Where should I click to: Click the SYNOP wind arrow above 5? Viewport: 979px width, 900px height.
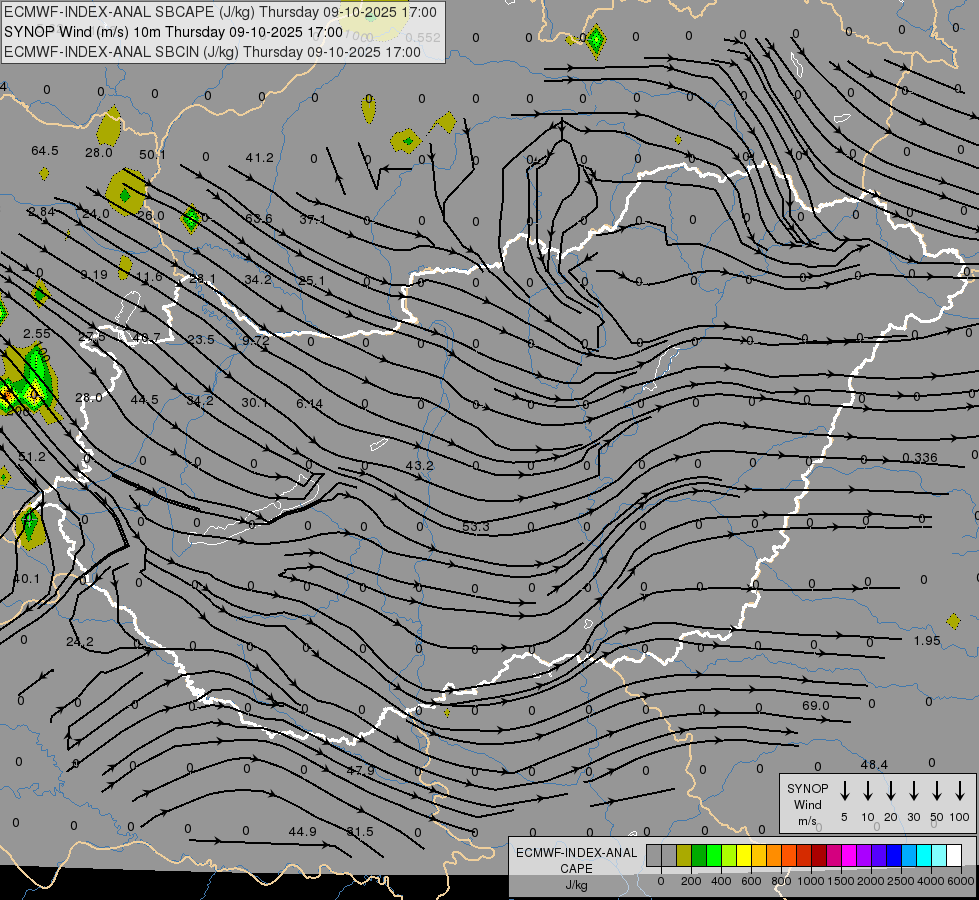(844, 791)
